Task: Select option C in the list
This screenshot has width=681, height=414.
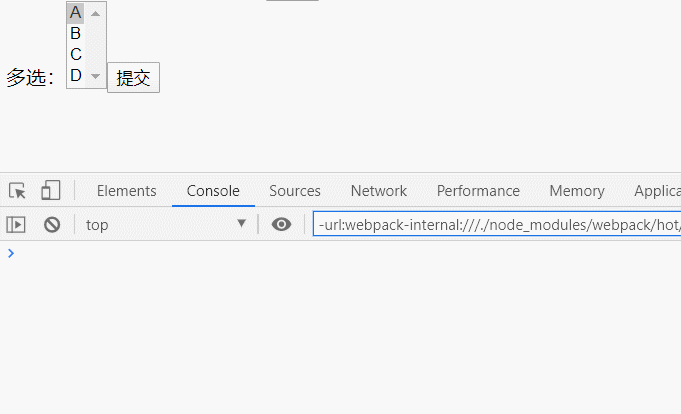Action: (76, 54)
